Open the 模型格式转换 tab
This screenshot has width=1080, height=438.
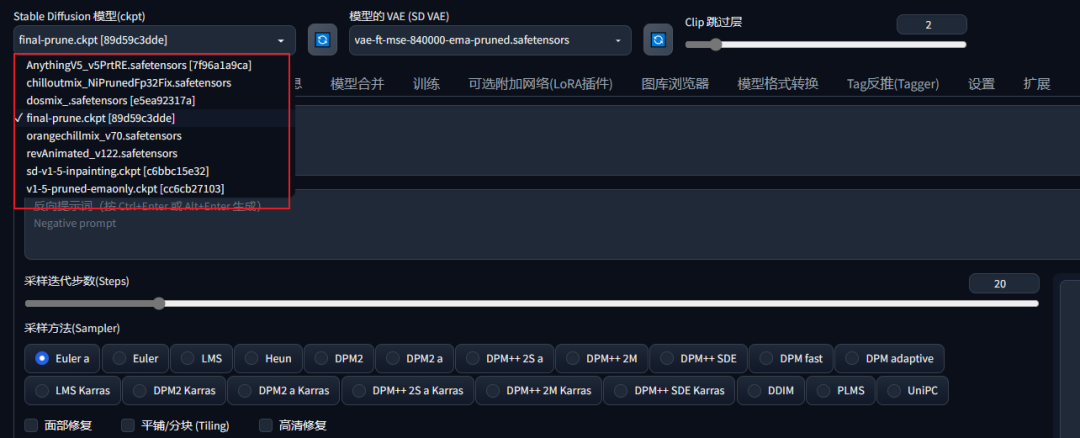[x=778, y=84]
